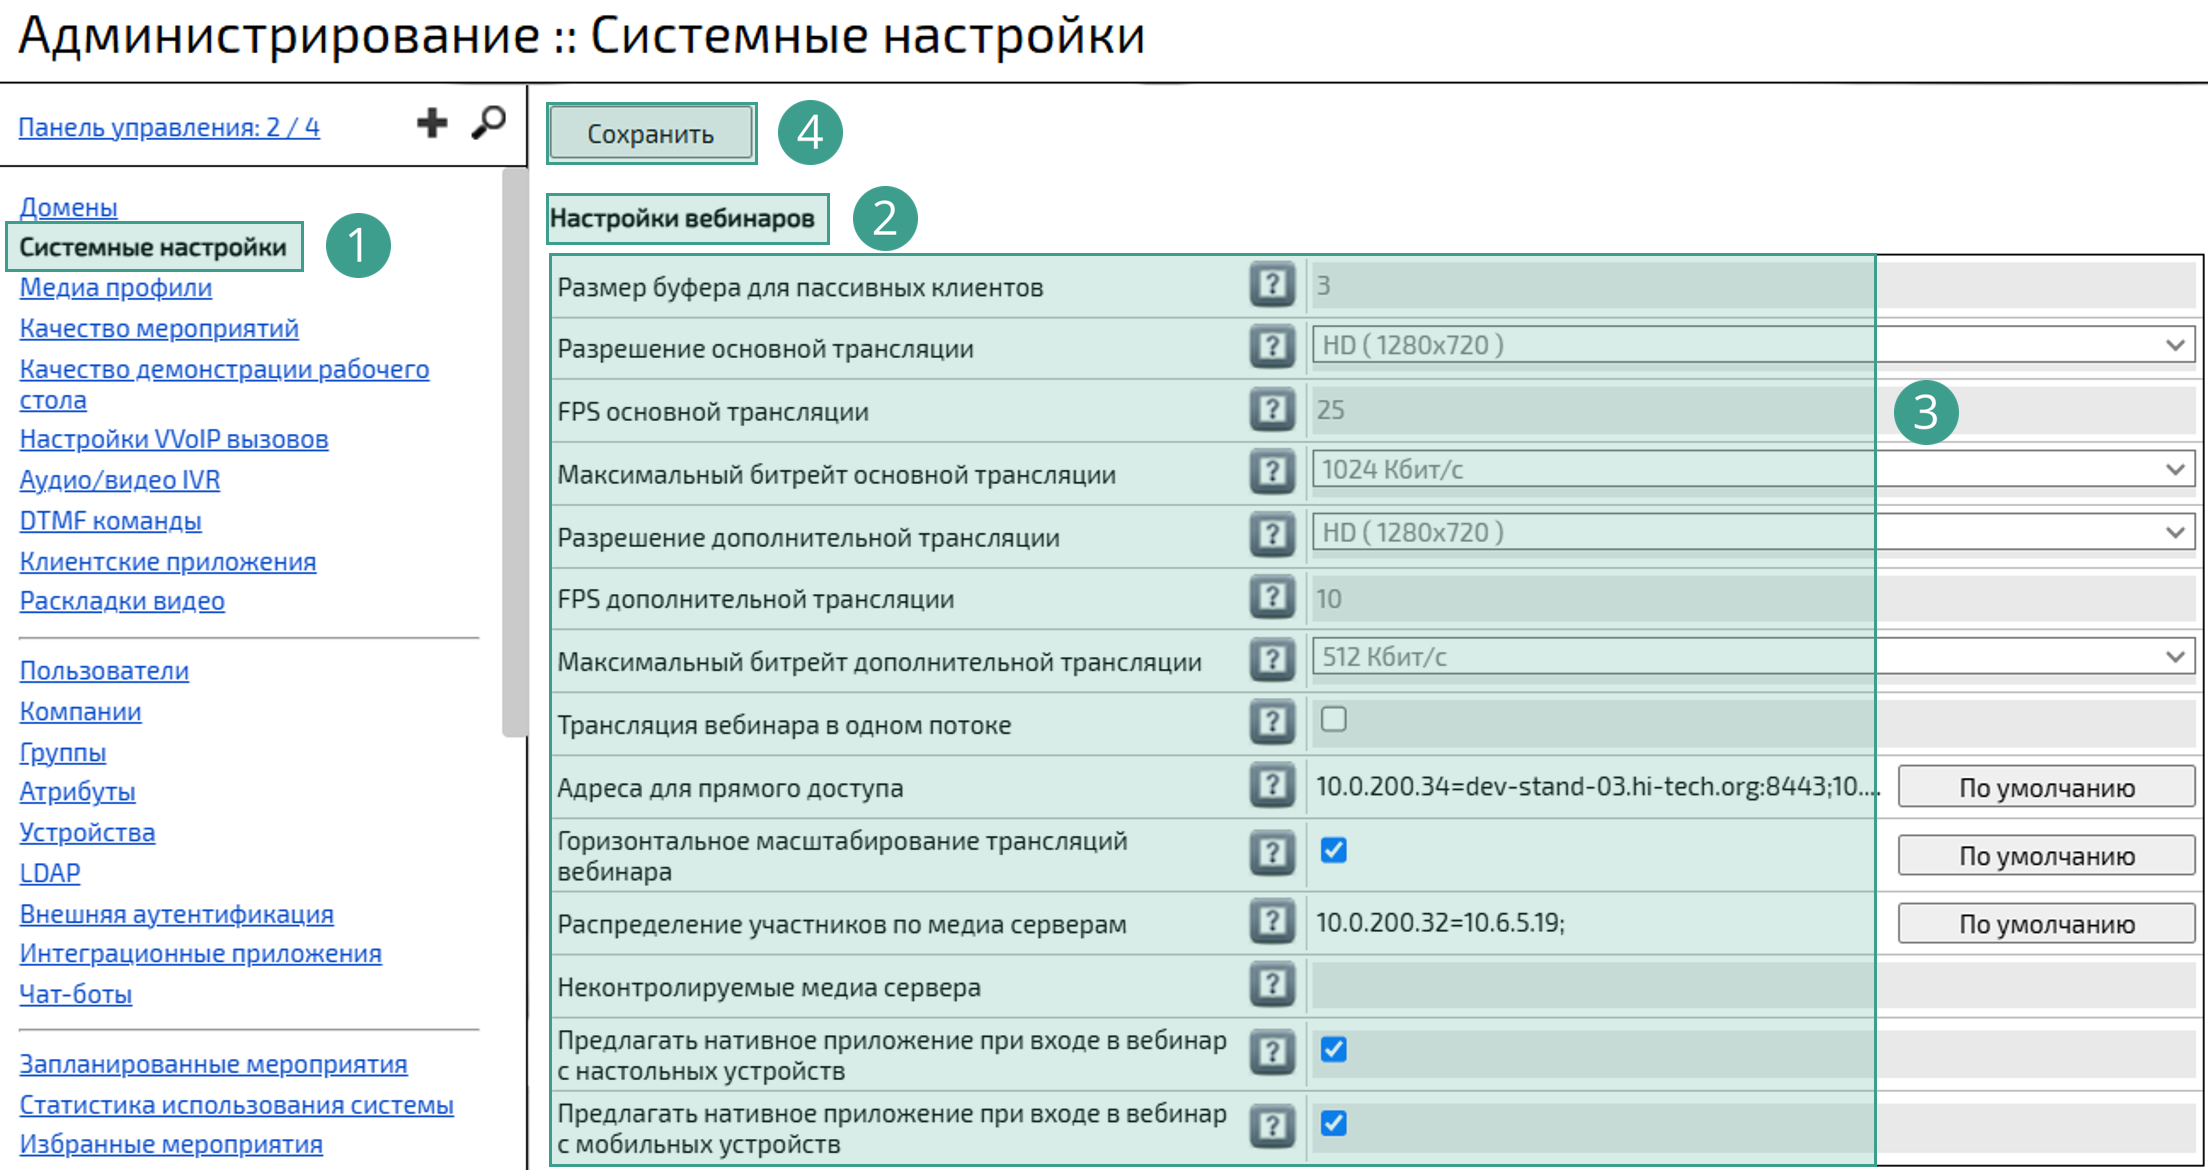Open help for FPS основной трансляции
The image size is (2208, 1170).
click(x=1271, y=409)
